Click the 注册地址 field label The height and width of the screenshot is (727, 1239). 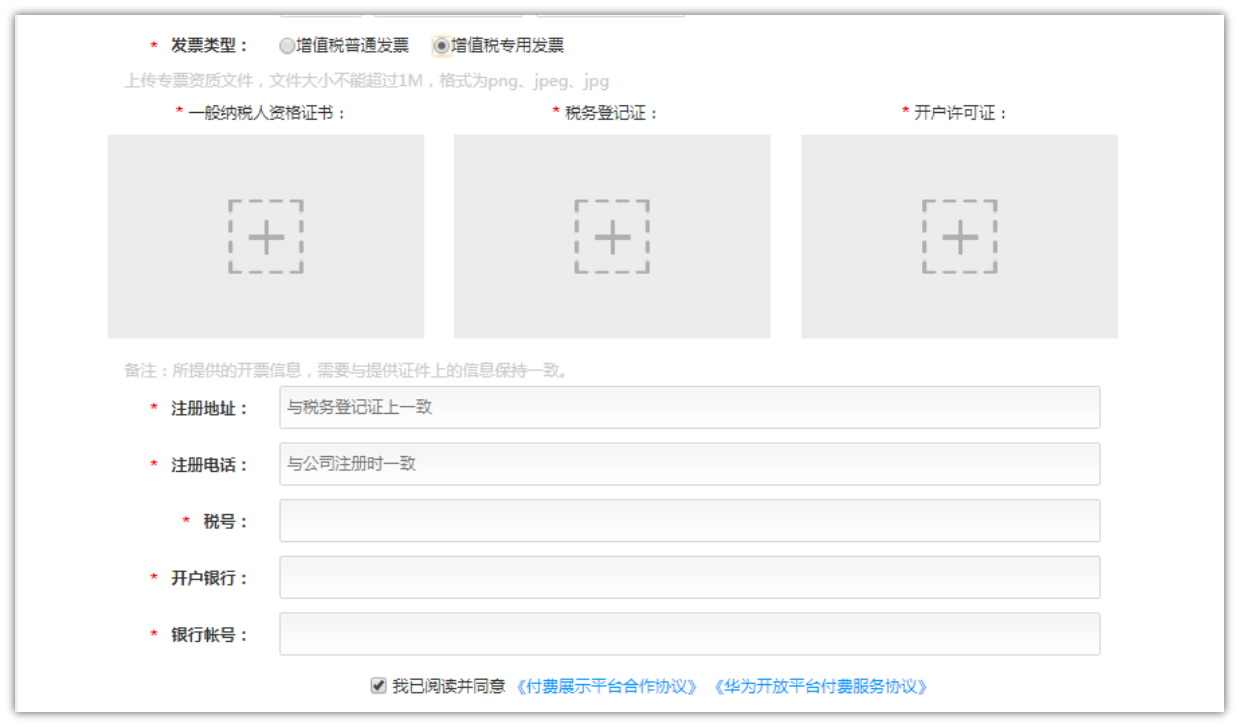[x=208, y=408]
